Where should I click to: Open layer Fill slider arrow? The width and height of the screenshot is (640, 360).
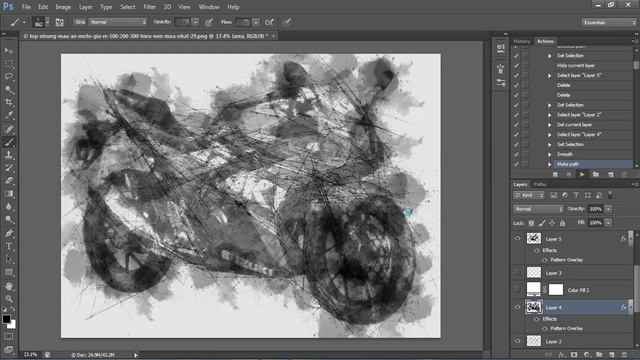(608, 223)
